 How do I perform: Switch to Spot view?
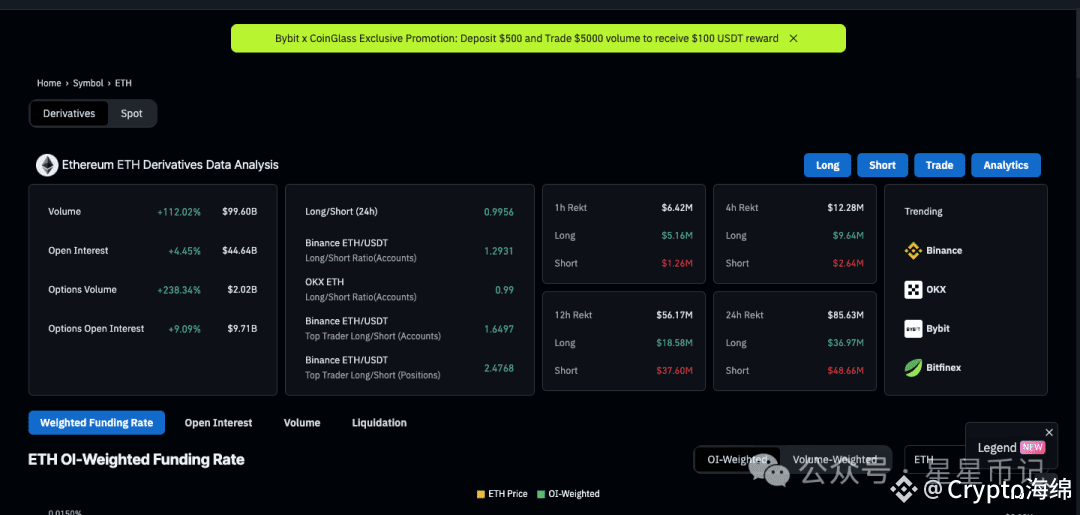[x=132, y=114]
